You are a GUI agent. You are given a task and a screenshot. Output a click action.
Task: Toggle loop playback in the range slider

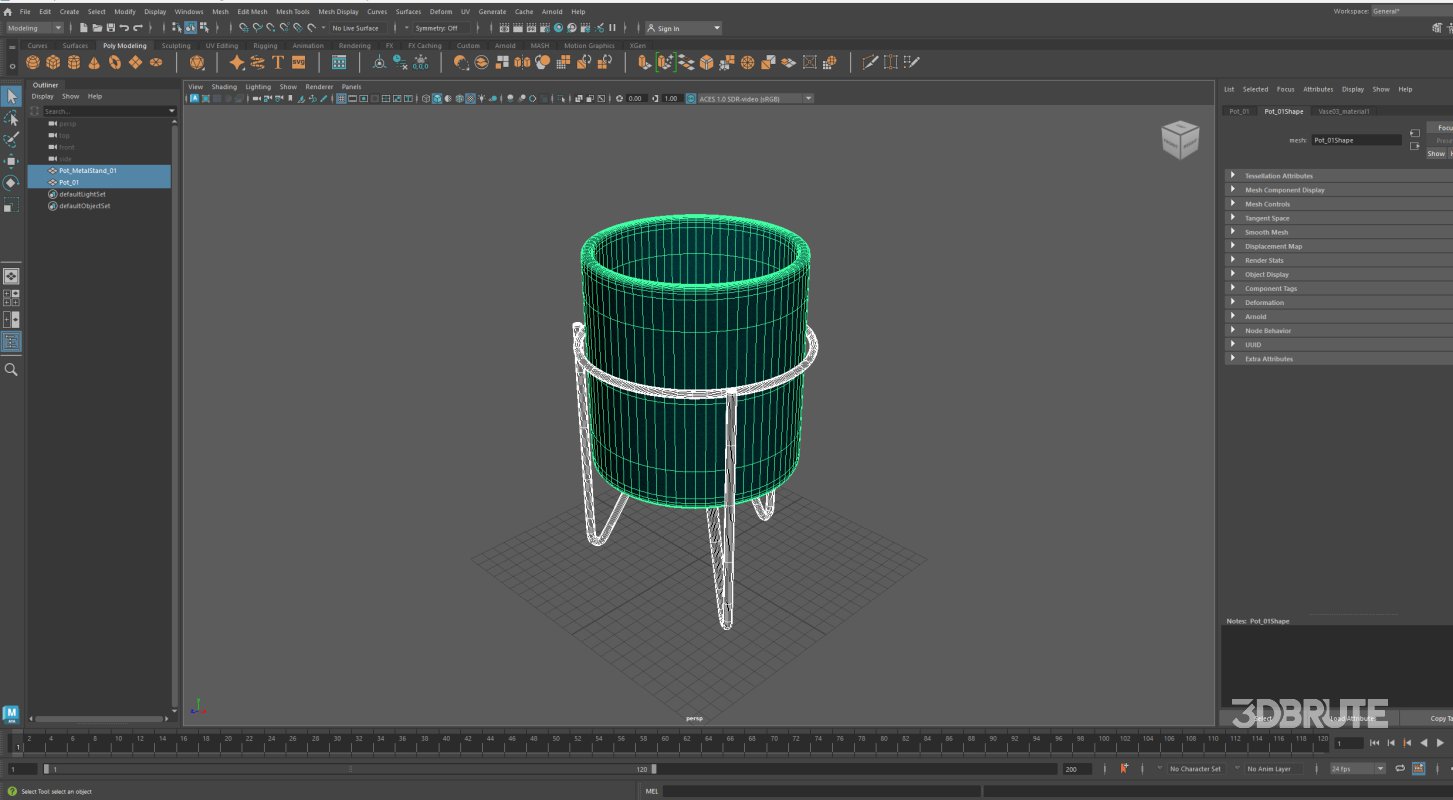[x=1400, y=769]
